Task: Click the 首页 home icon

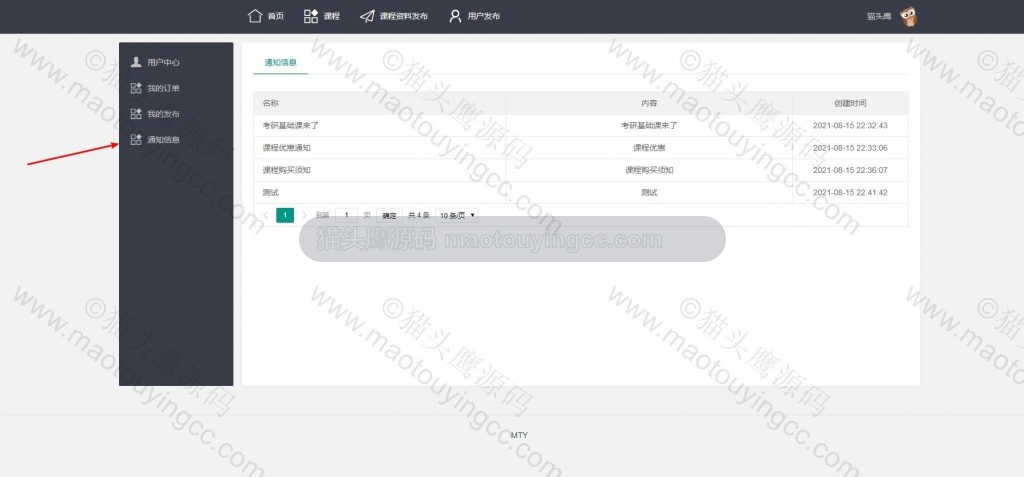Action: pyautogui.click(x=255, y=16)
